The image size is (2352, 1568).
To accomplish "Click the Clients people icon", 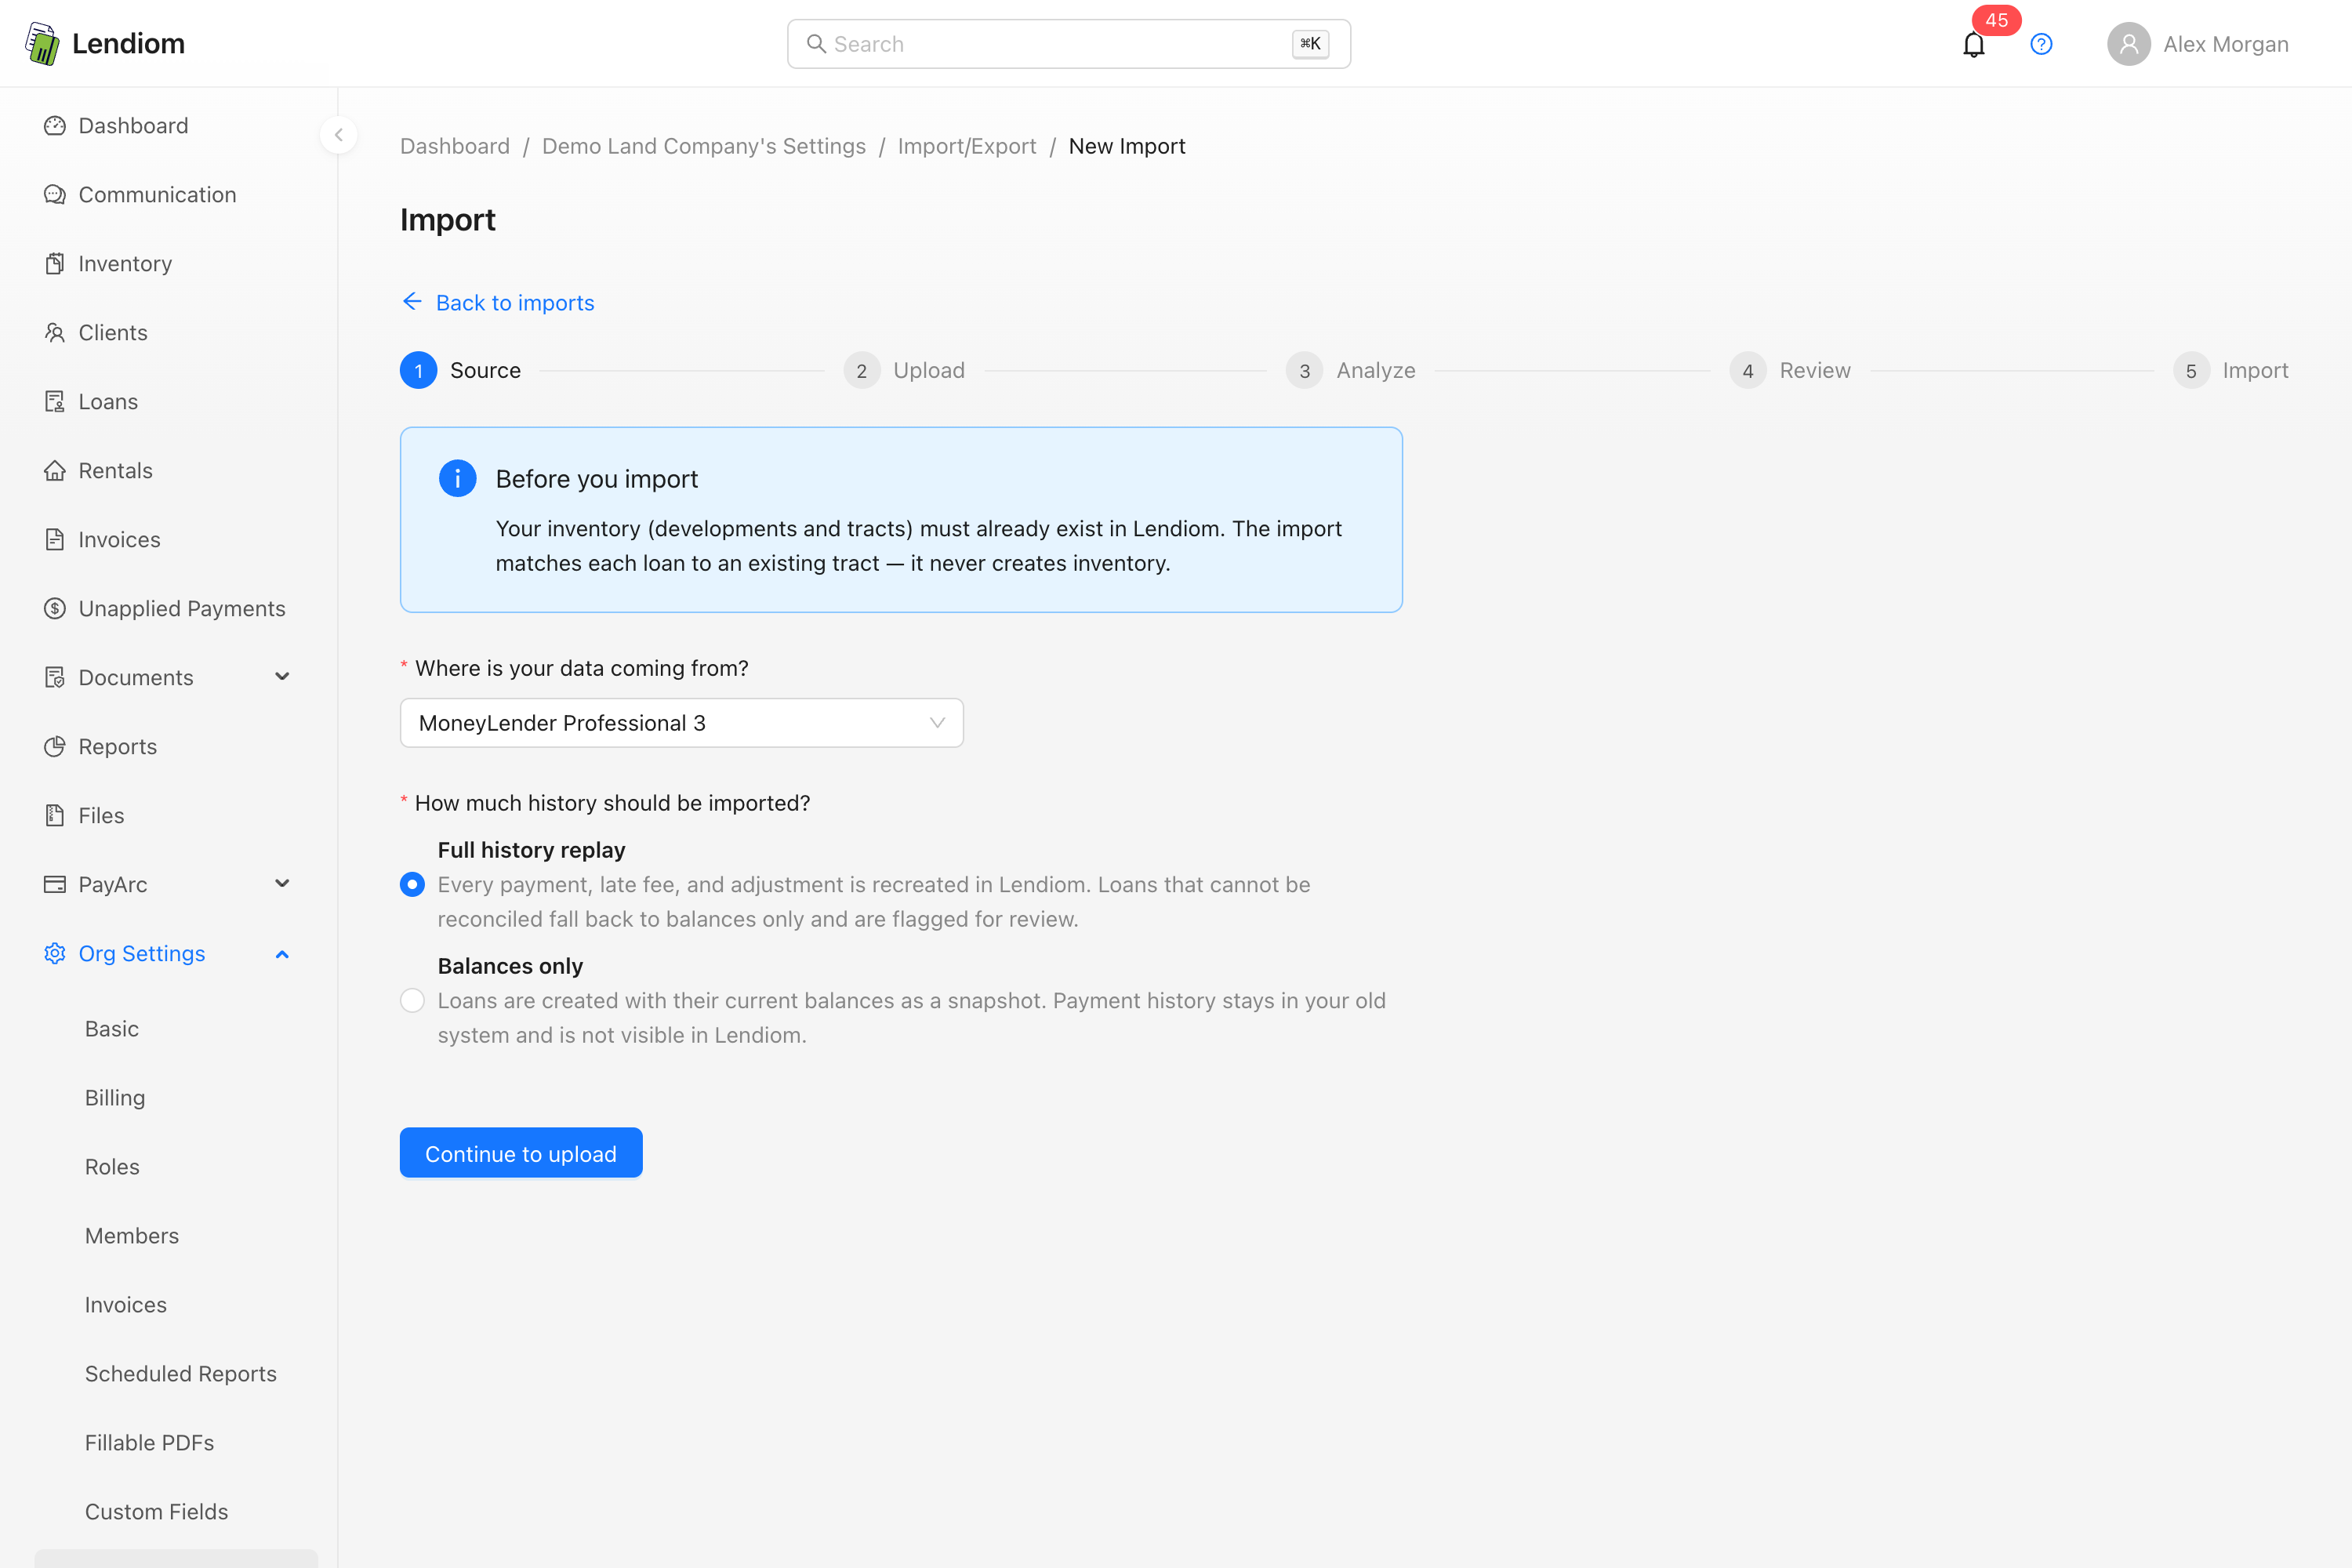I will click(55, 333).
